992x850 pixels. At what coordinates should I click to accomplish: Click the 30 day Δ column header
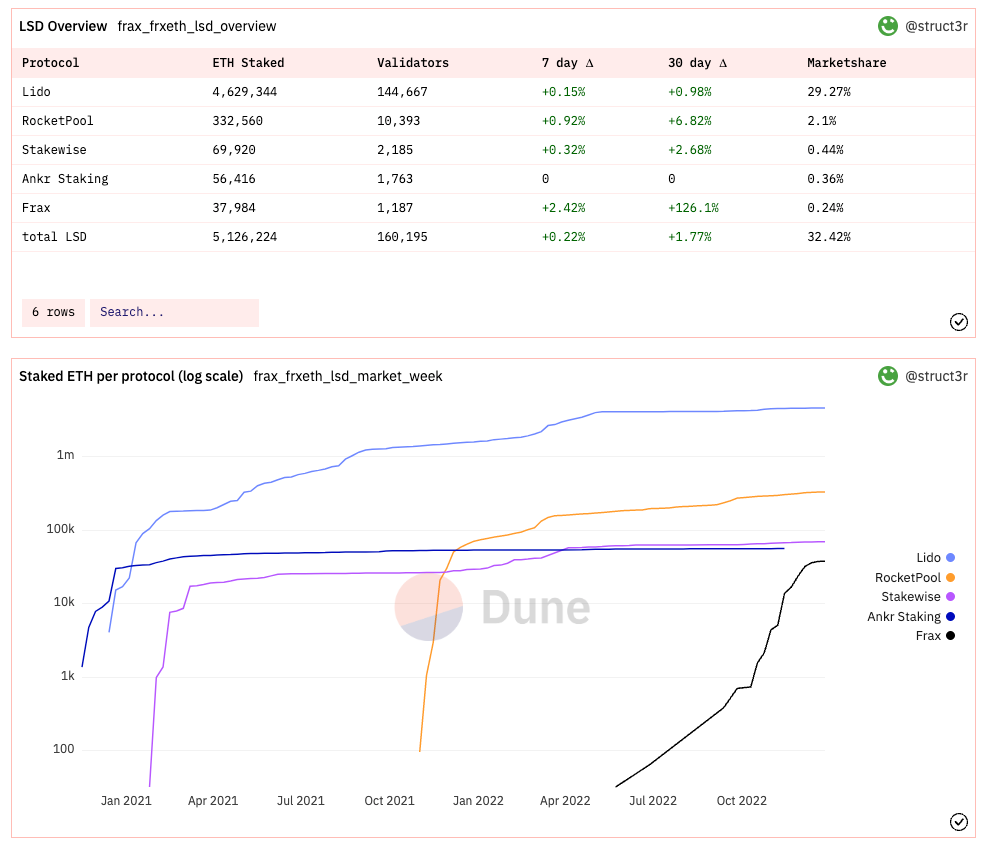[697, 63]
